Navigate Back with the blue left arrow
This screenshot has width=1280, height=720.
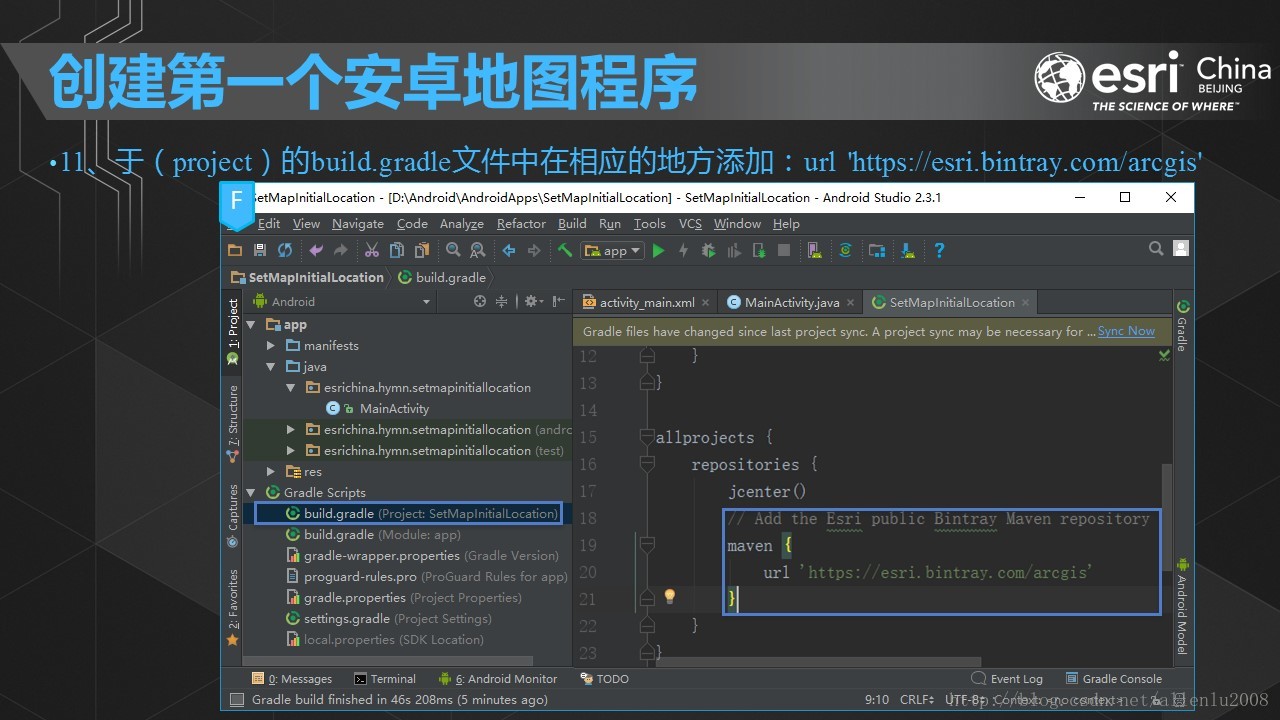click(x=509, y=250)
